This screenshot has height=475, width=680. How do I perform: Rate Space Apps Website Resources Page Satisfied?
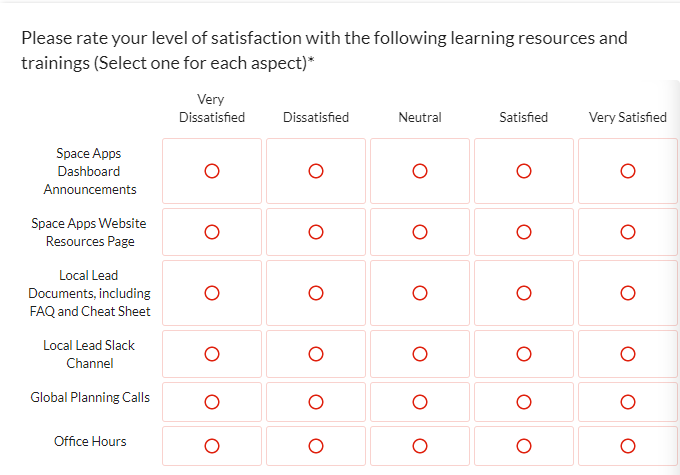pyautogui.click(x=524, y=232)
